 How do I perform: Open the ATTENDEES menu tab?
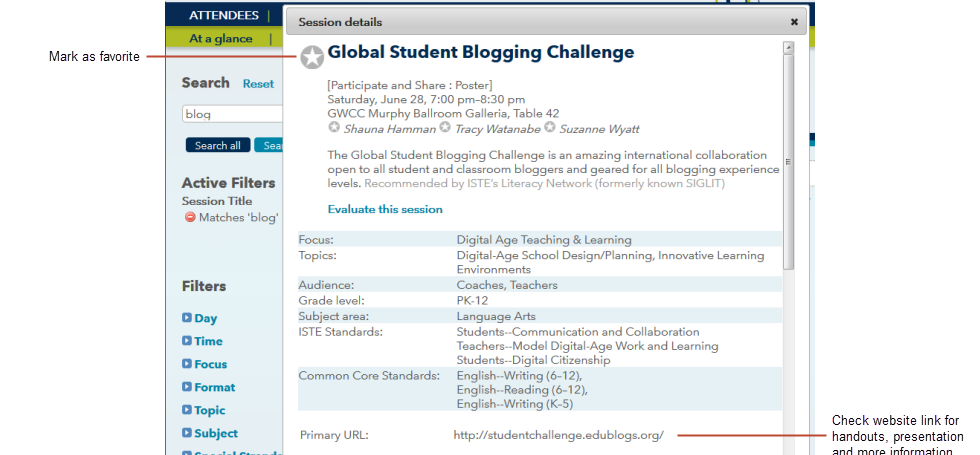(223, 15)
